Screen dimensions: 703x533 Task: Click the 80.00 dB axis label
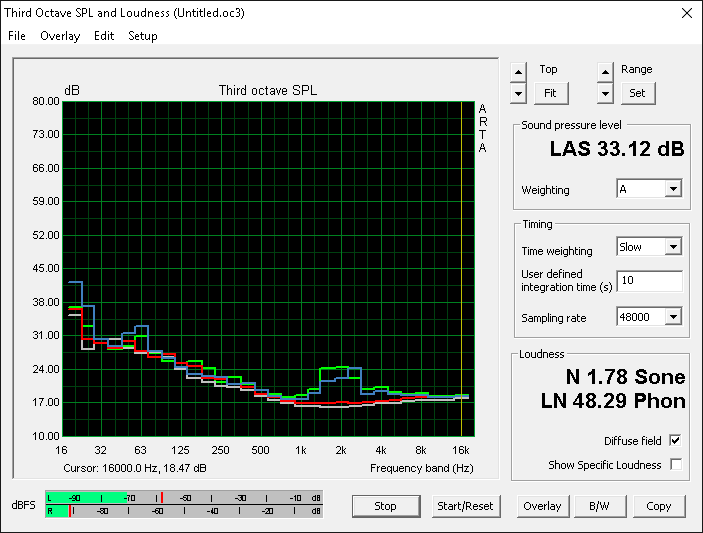[46, 101]
